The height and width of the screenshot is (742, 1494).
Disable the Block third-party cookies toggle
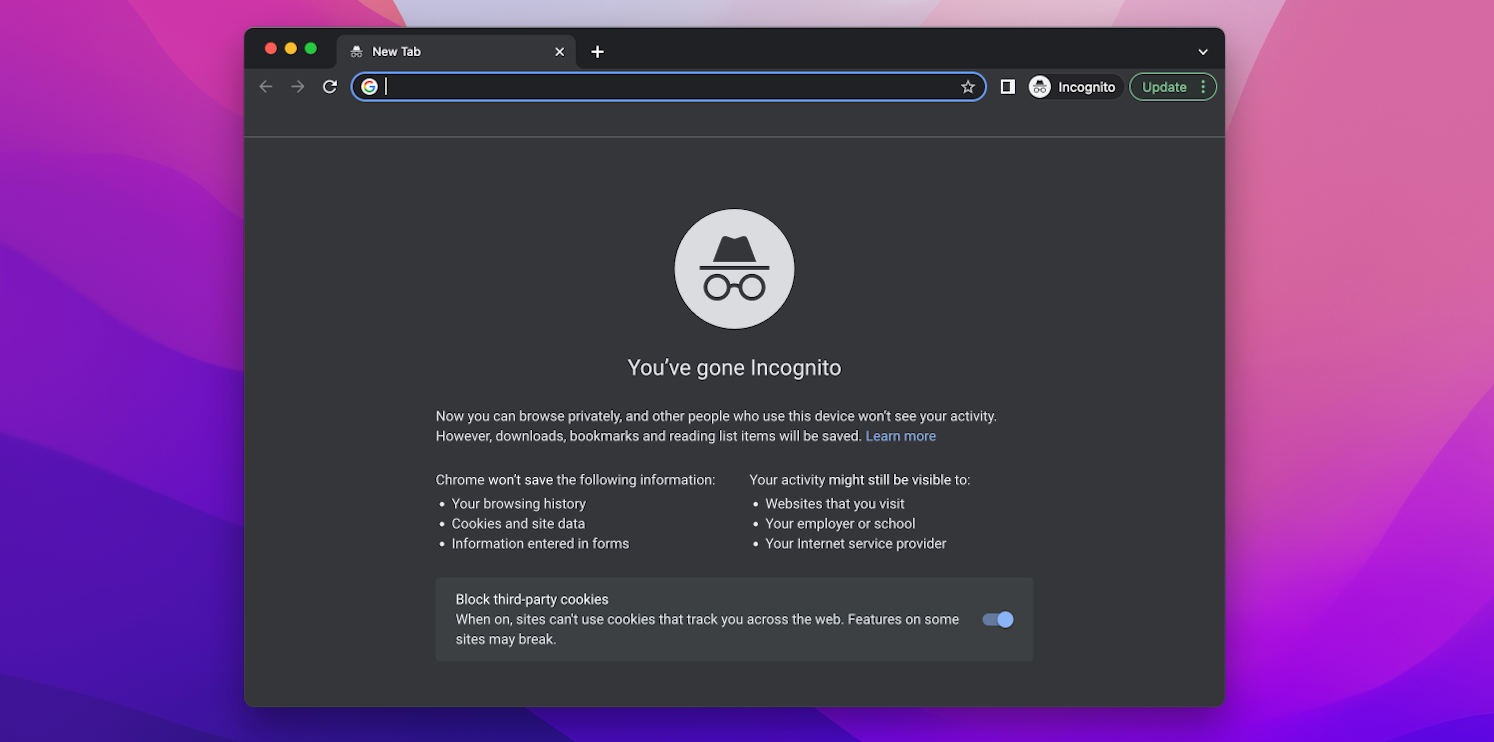pos(997,619)
